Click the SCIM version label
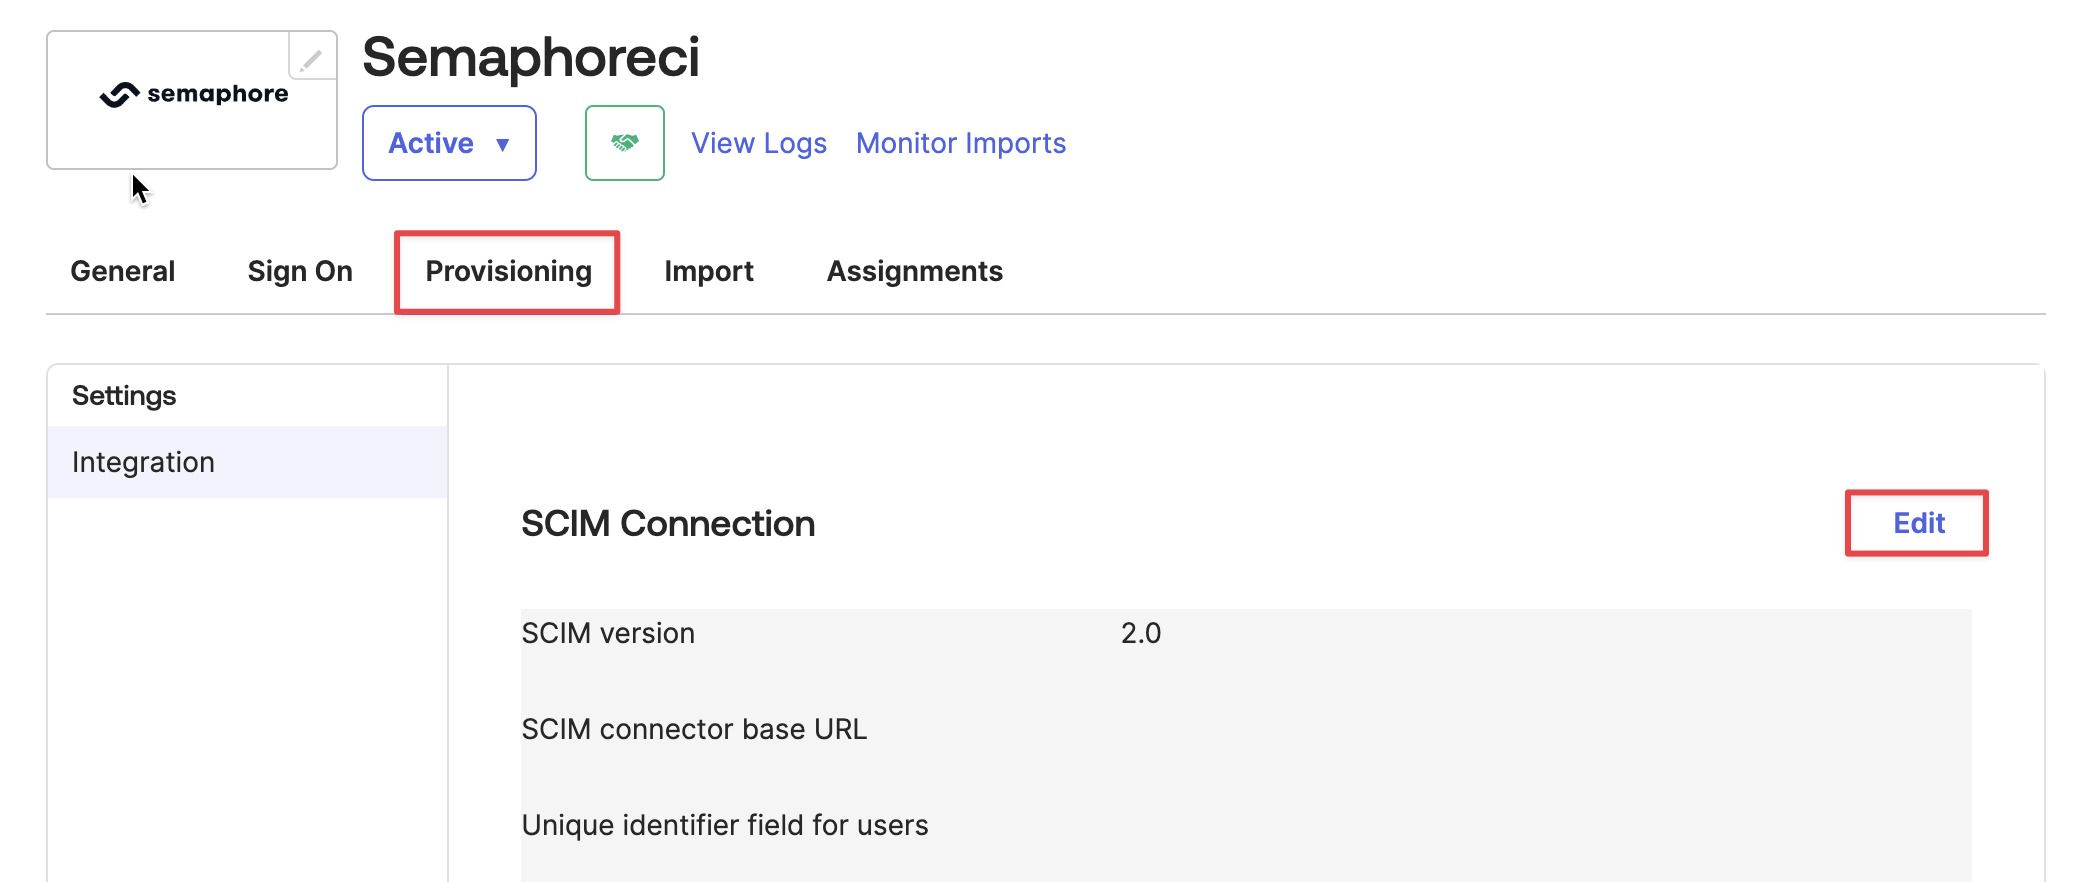Viewport: 2082px width, 882px height. coord(608,633)
